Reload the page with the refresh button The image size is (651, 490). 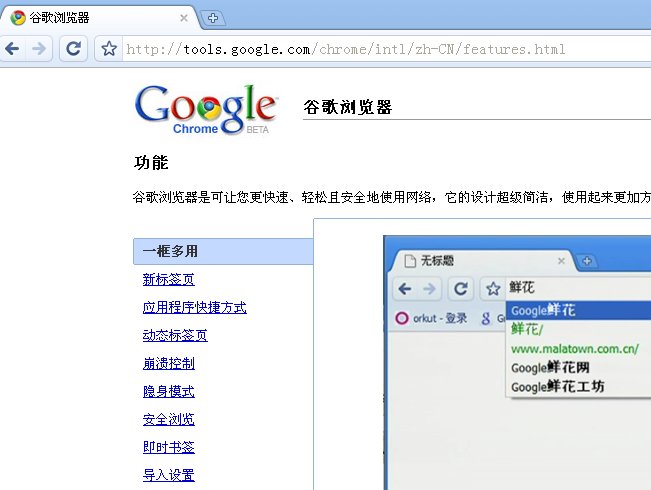[73, 49]
